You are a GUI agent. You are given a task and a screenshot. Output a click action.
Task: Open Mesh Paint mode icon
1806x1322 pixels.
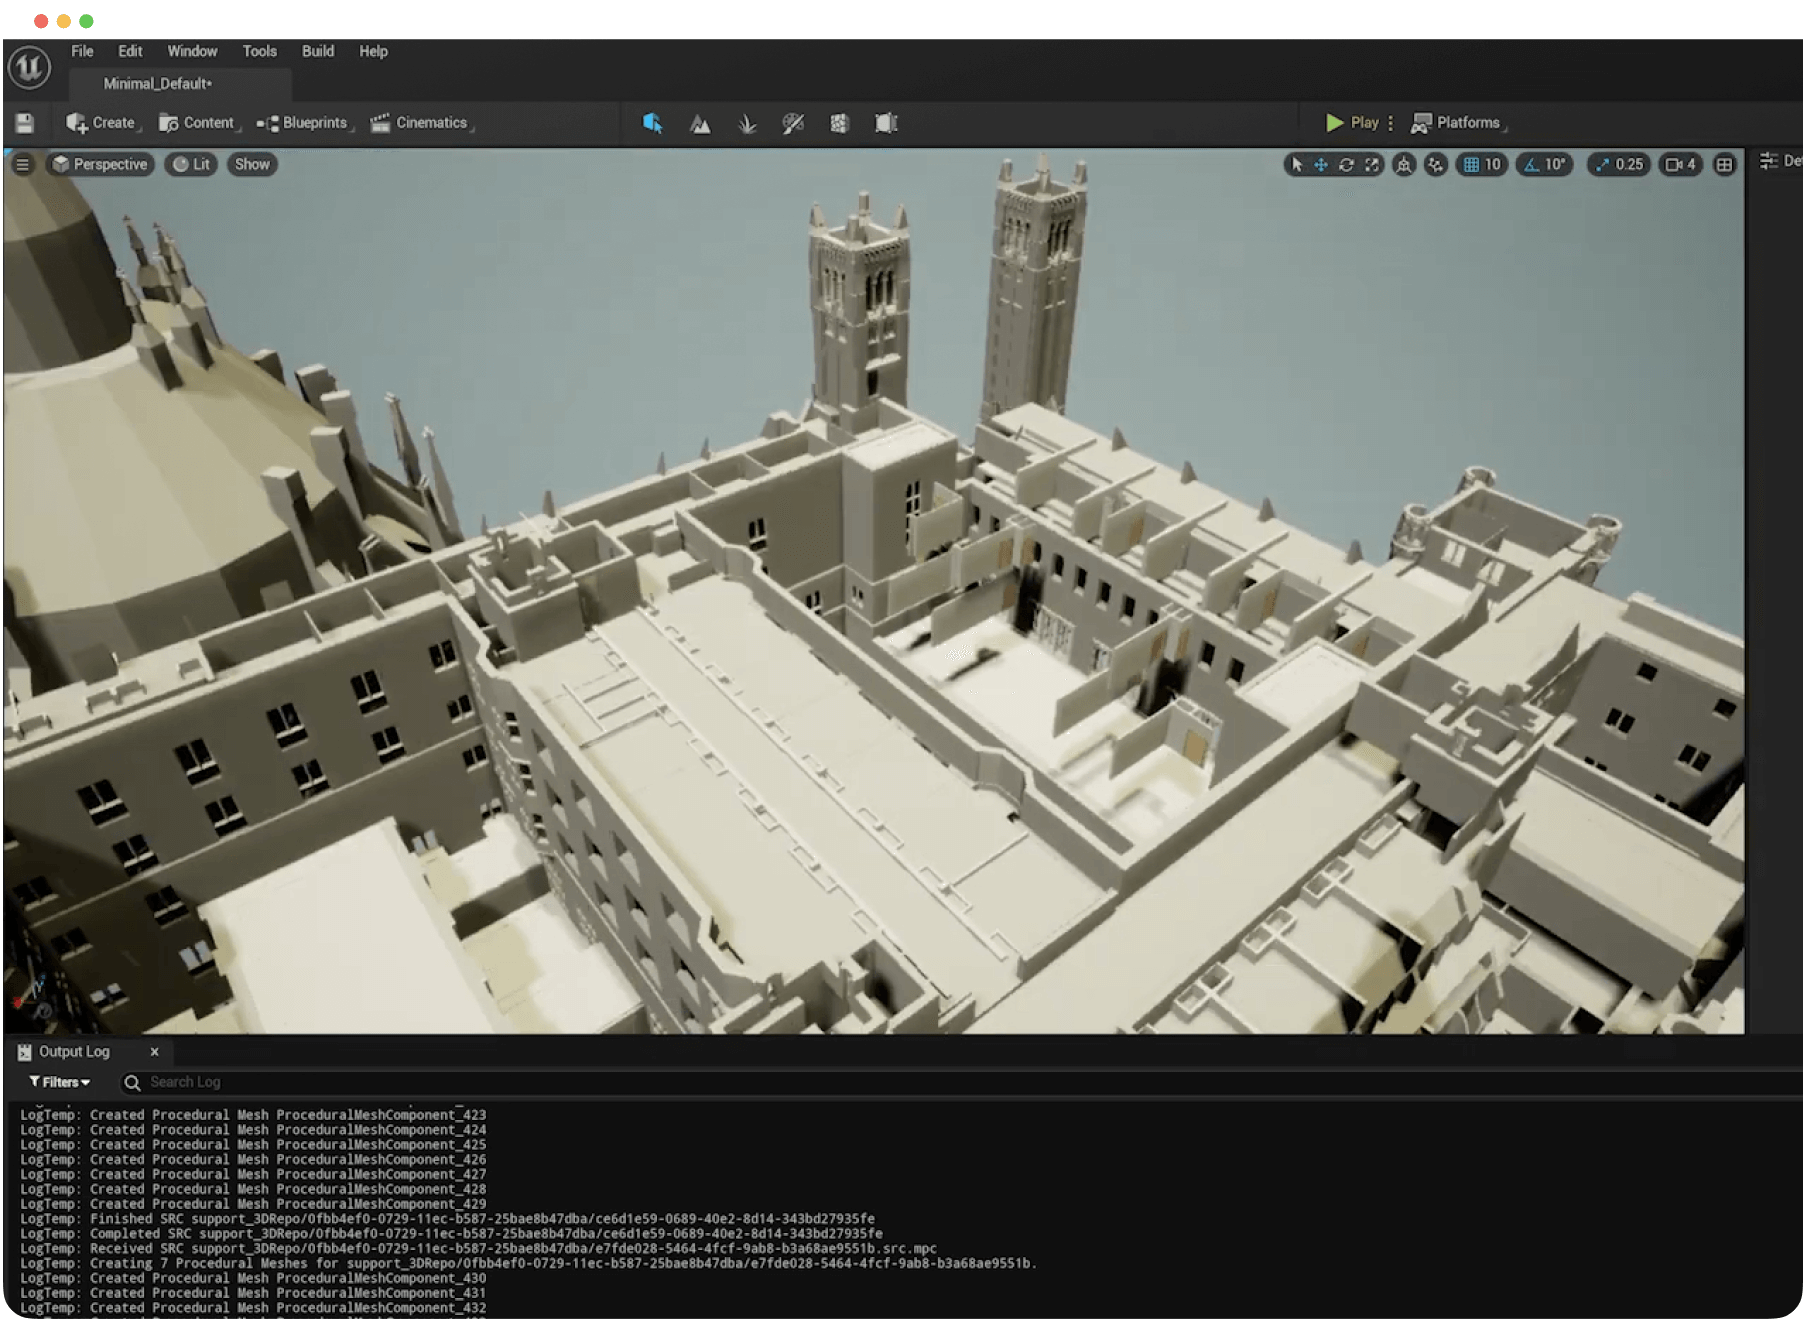tap(793, 124)
